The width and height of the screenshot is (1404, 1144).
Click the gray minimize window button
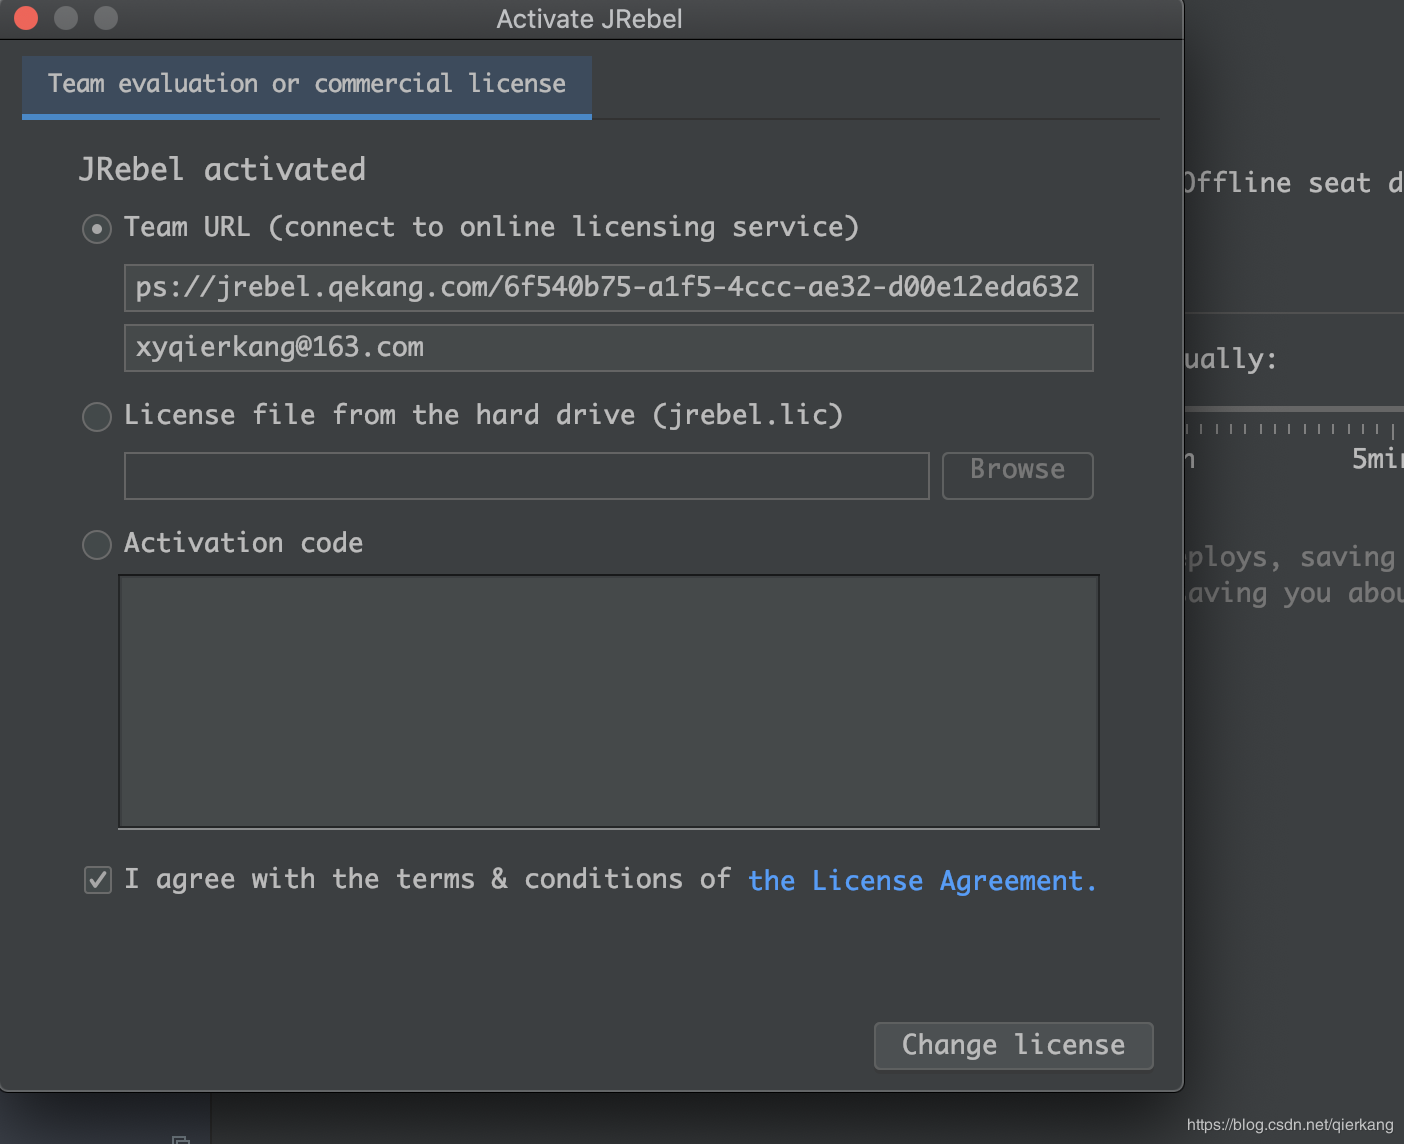click(x=66, y=18)
